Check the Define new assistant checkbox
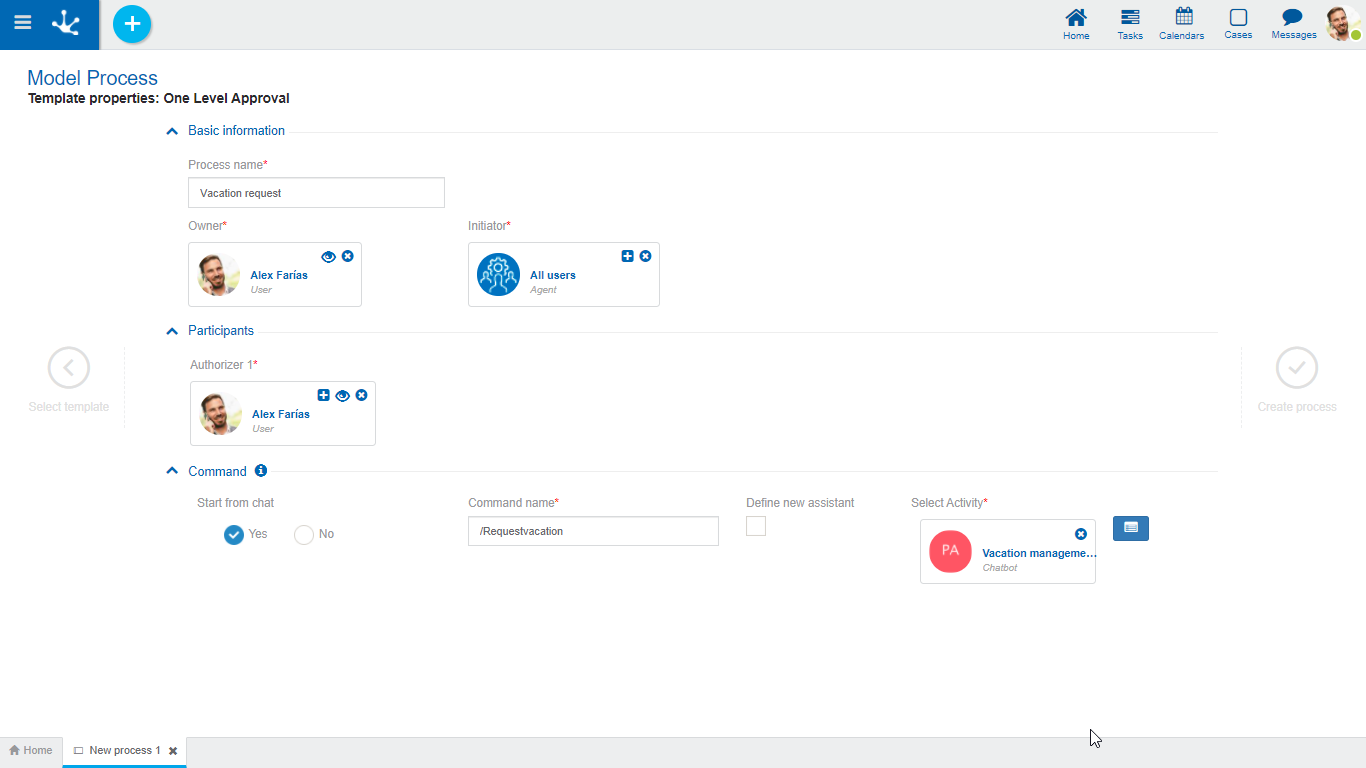The width and height of the screenshot is (1366, 768). pyautogui.click(x=756, y=526)
